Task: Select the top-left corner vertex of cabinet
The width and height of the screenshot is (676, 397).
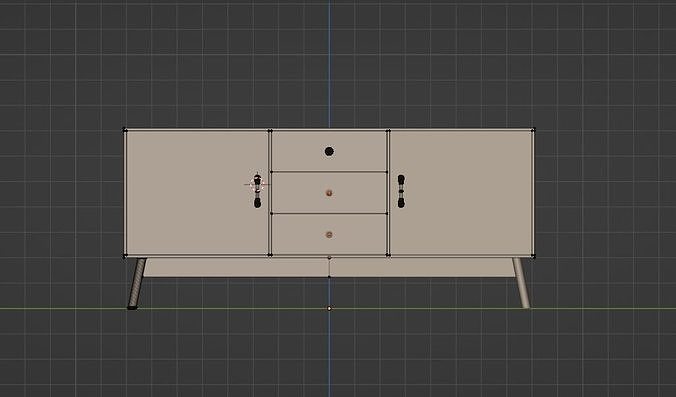Action: (x=125, y=130)
